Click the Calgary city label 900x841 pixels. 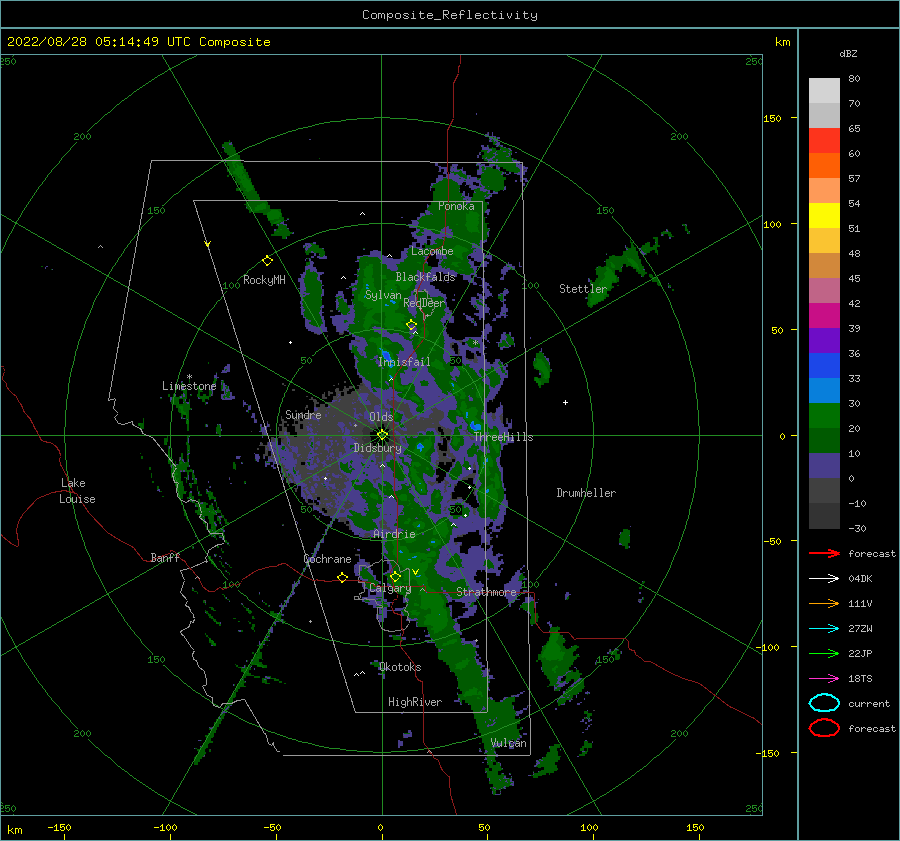pyautogui.click(x=390, y=588)
